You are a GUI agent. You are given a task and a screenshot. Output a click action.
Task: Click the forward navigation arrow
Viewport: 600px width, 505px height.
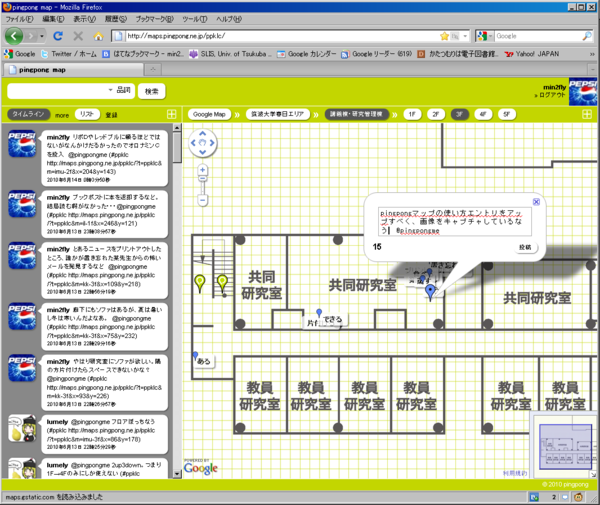[x=31, y=36]
